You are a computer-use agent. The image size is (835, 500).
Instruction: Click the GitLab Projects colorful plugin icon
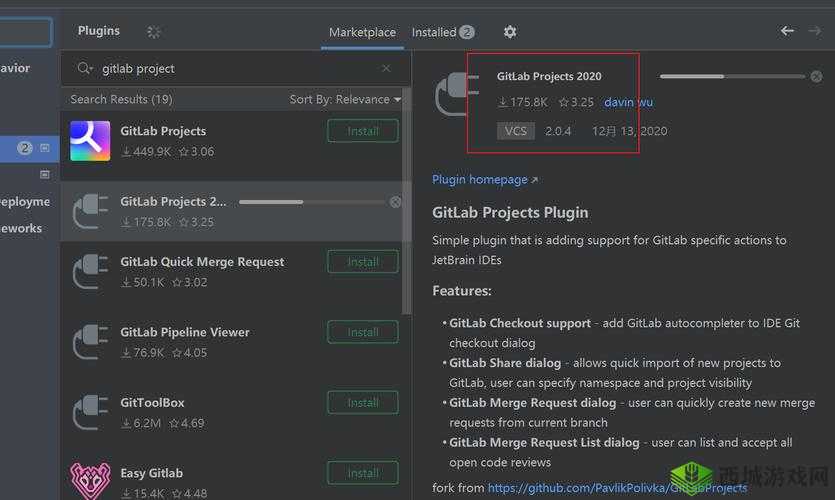[x=90, y=141]
